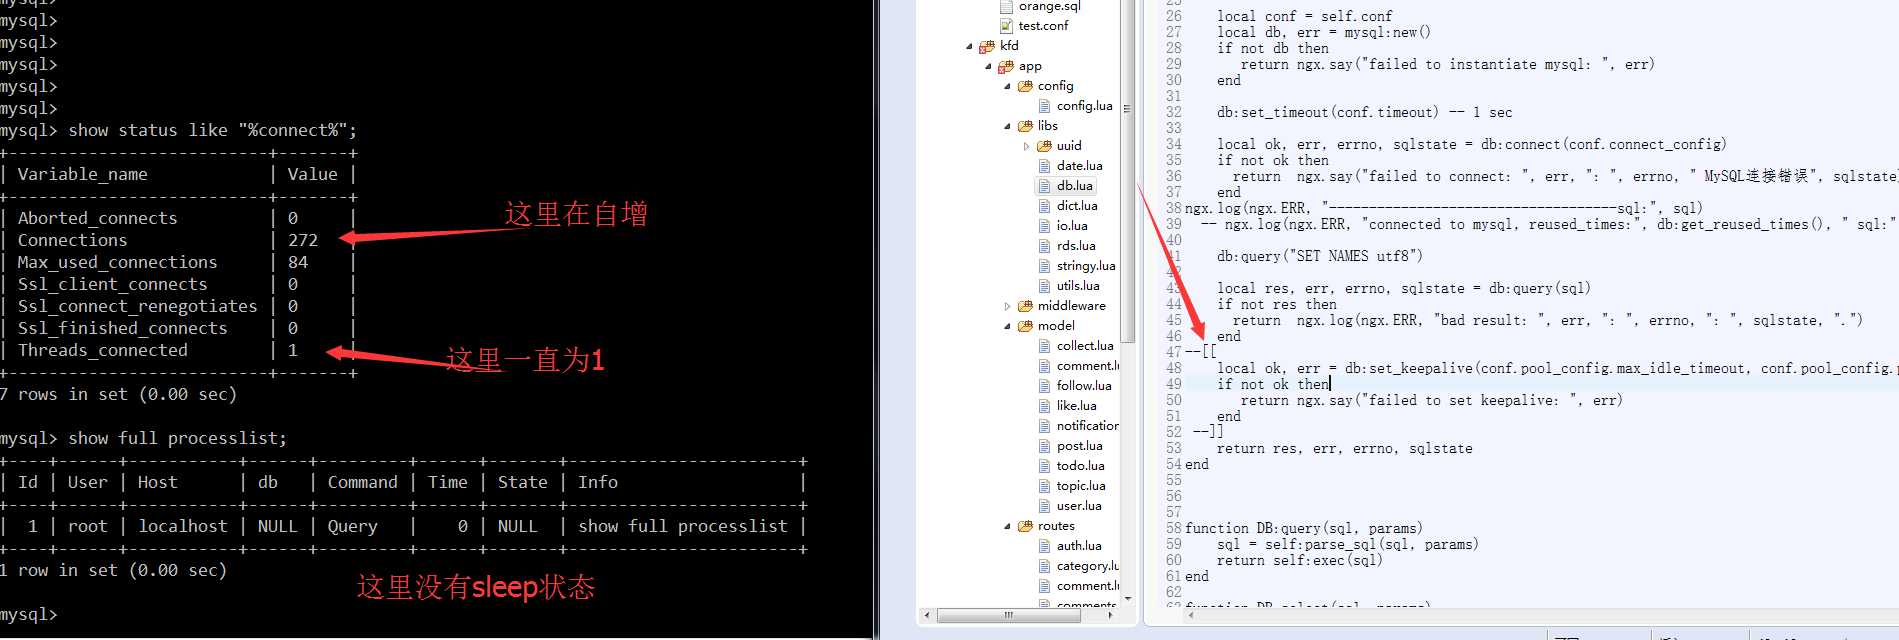The width and height of the screenshot is (1899, 640).
Task: Collapse the model folder node
Action: 1007,326
